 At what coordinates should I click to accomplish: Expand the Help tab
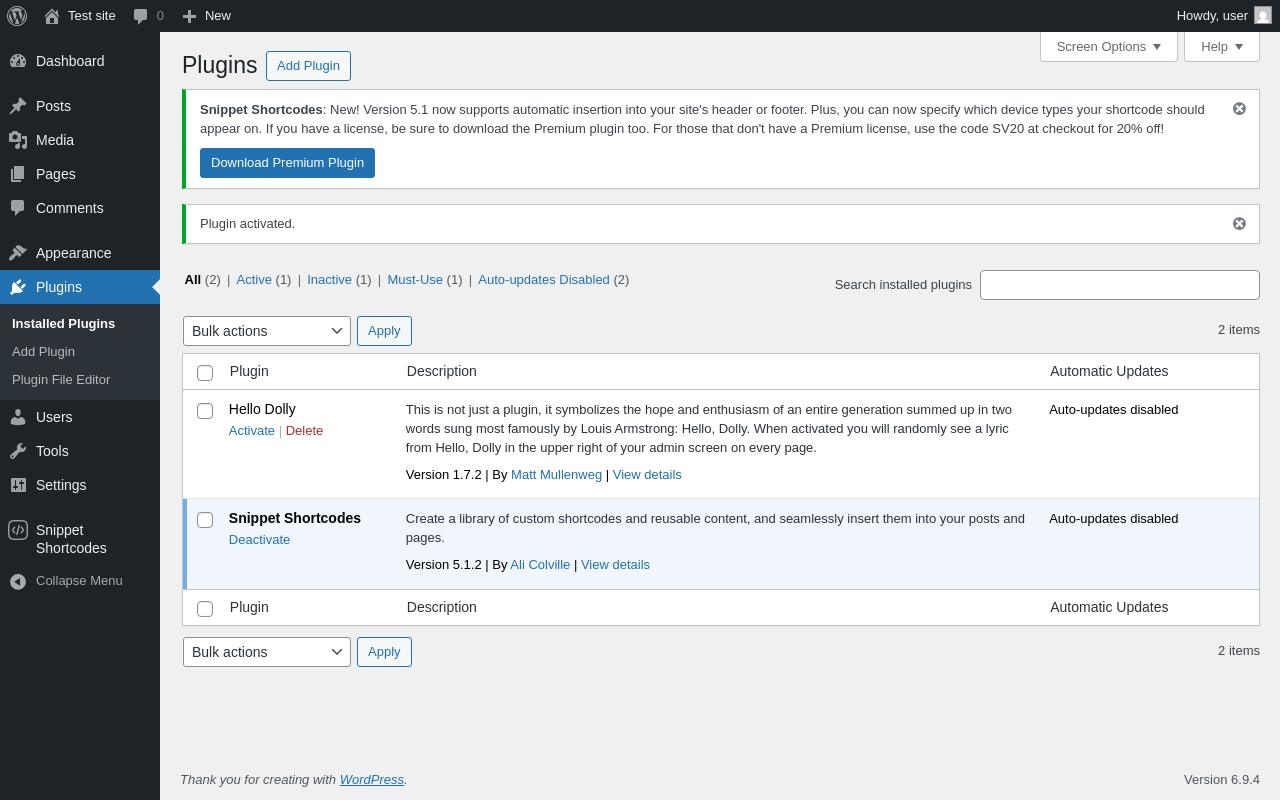pos(1222,46)
